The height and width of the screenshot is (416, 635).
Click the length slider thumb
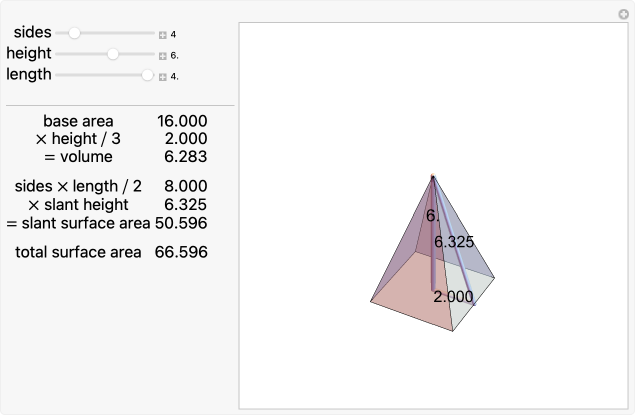tap(148, 75)
